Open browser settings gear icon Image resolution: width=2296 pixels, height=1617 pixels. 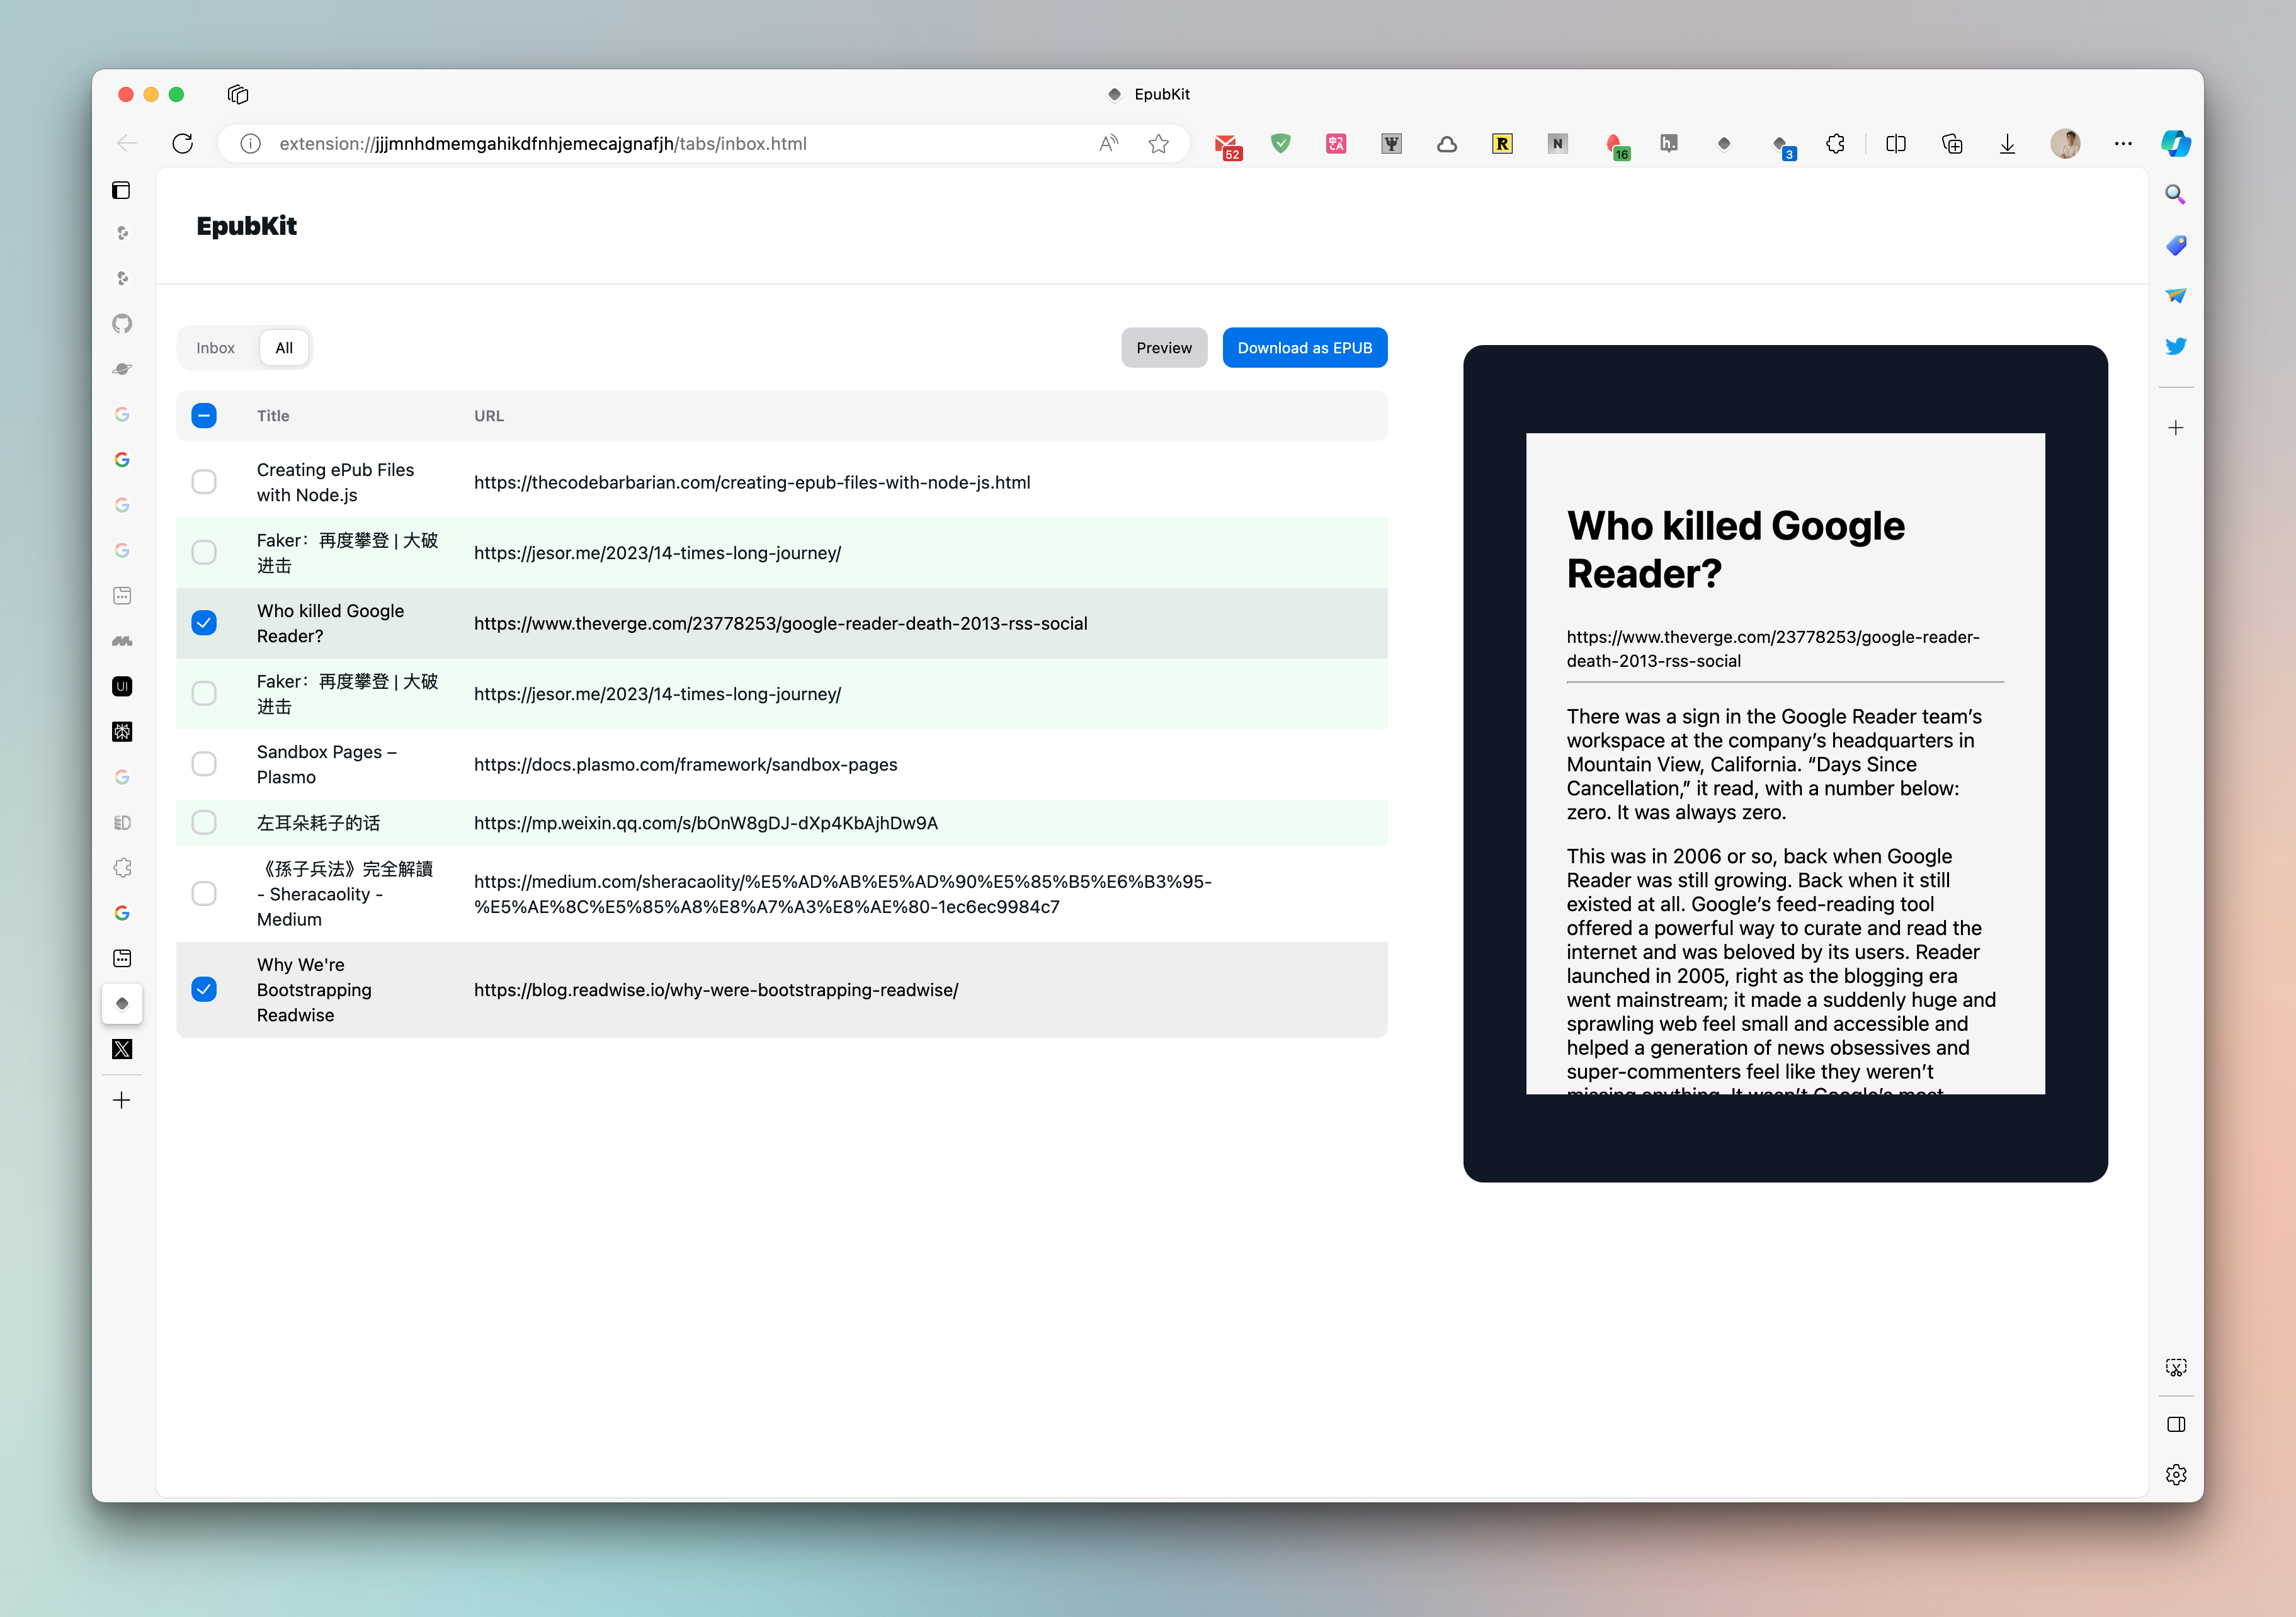[2175, 1475]
